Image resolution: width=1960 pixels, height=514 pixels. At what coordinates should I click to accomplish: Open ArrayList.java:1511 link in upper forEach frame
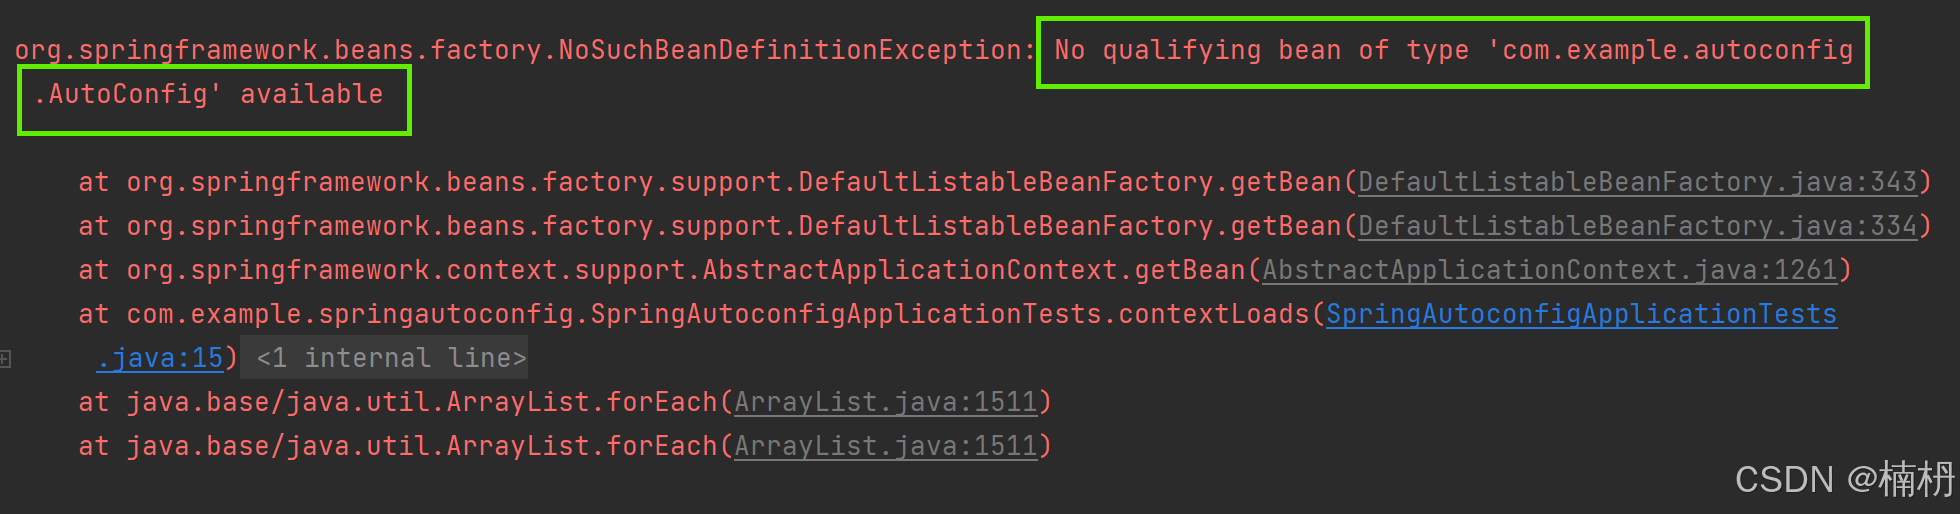tap(886, 402)
